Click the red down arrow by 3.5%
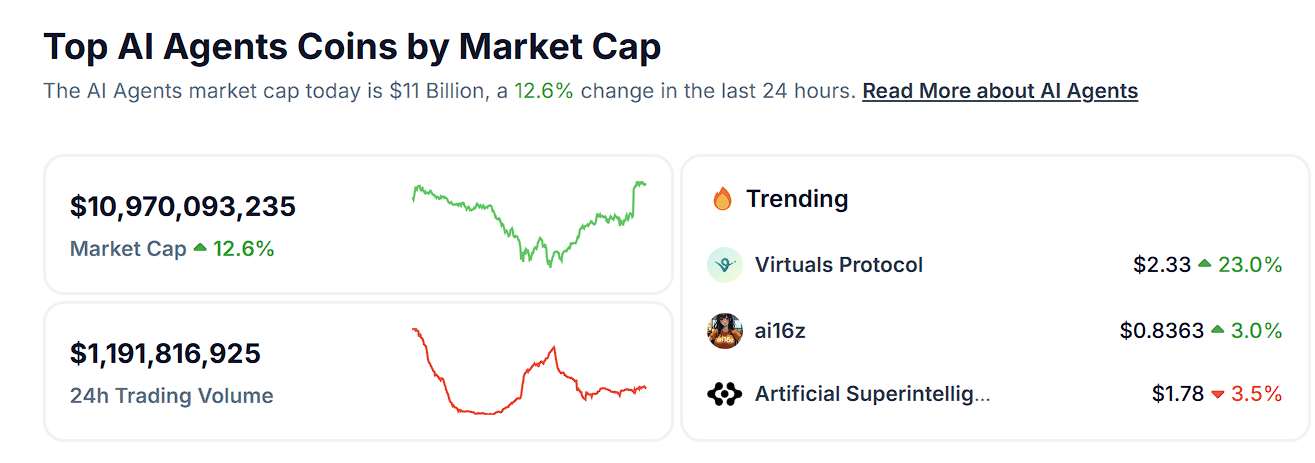 [x=1217, y=395]
